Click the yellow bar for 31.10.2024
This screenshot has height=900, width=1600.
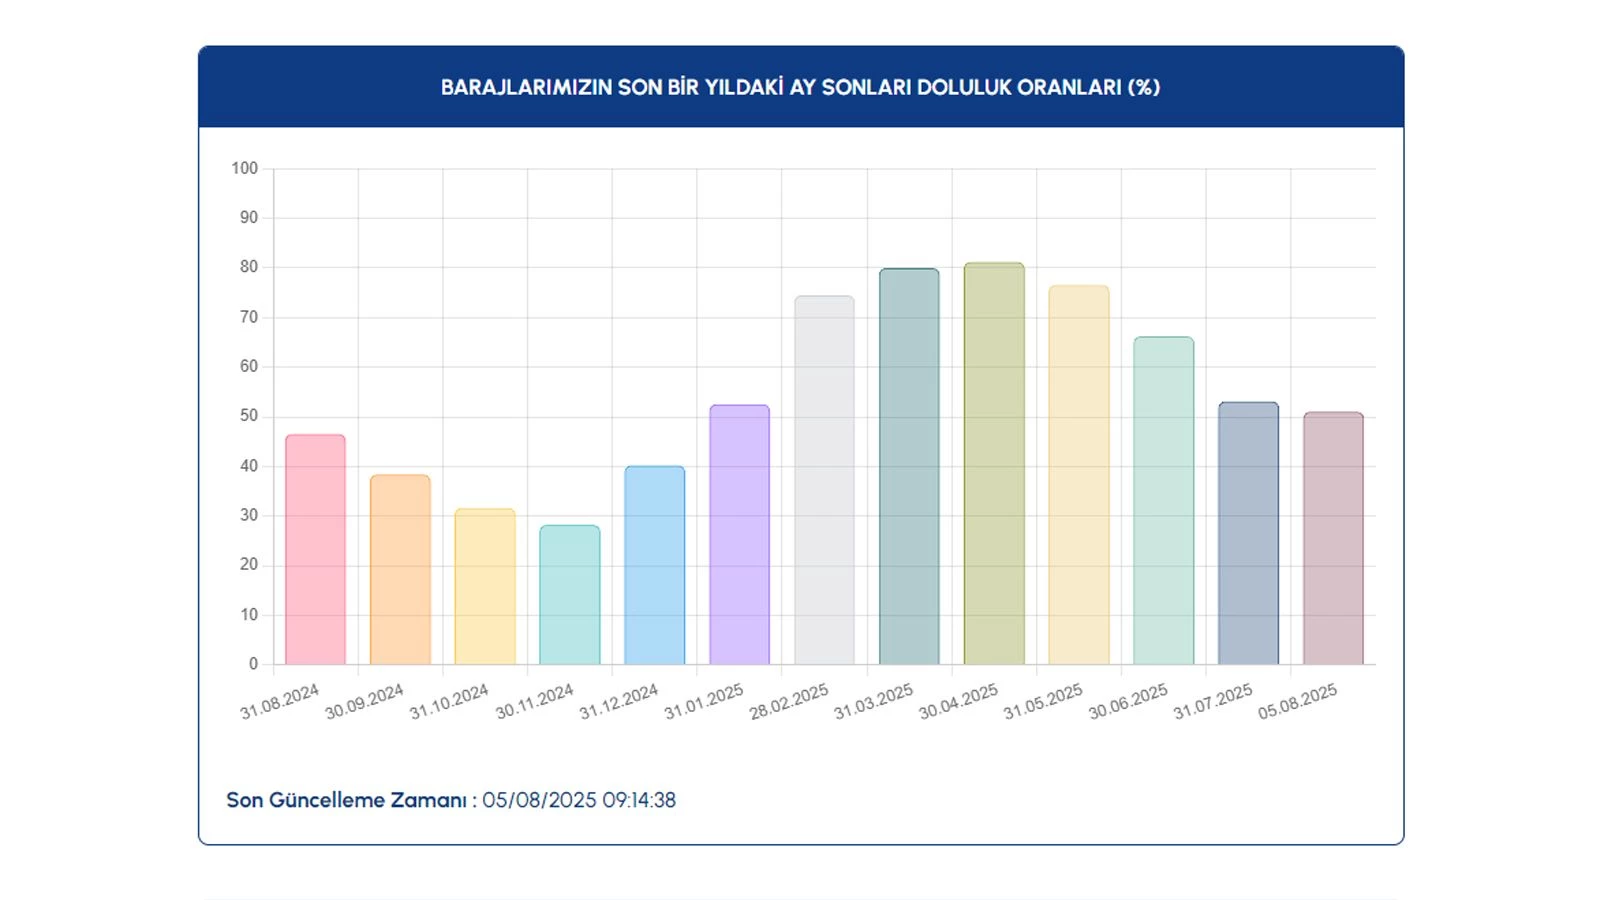coord(485,587)
